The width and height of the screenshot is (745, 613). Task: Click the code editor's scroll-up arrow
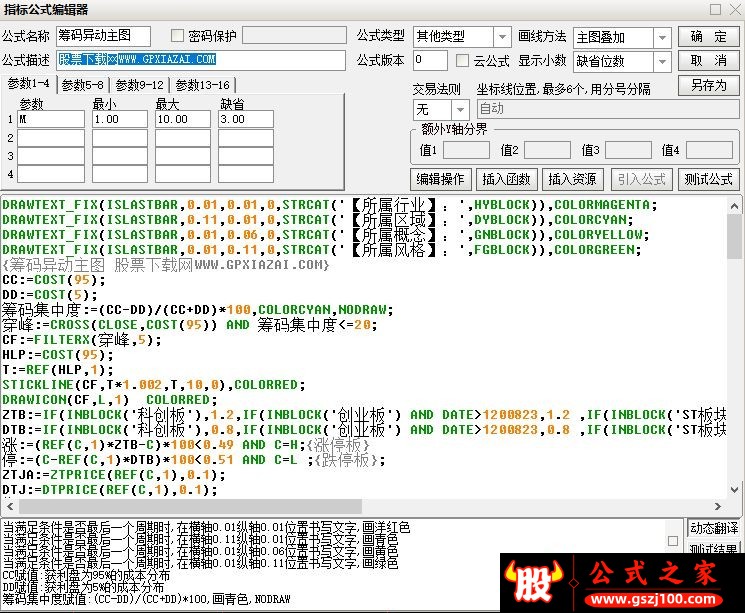735,205
